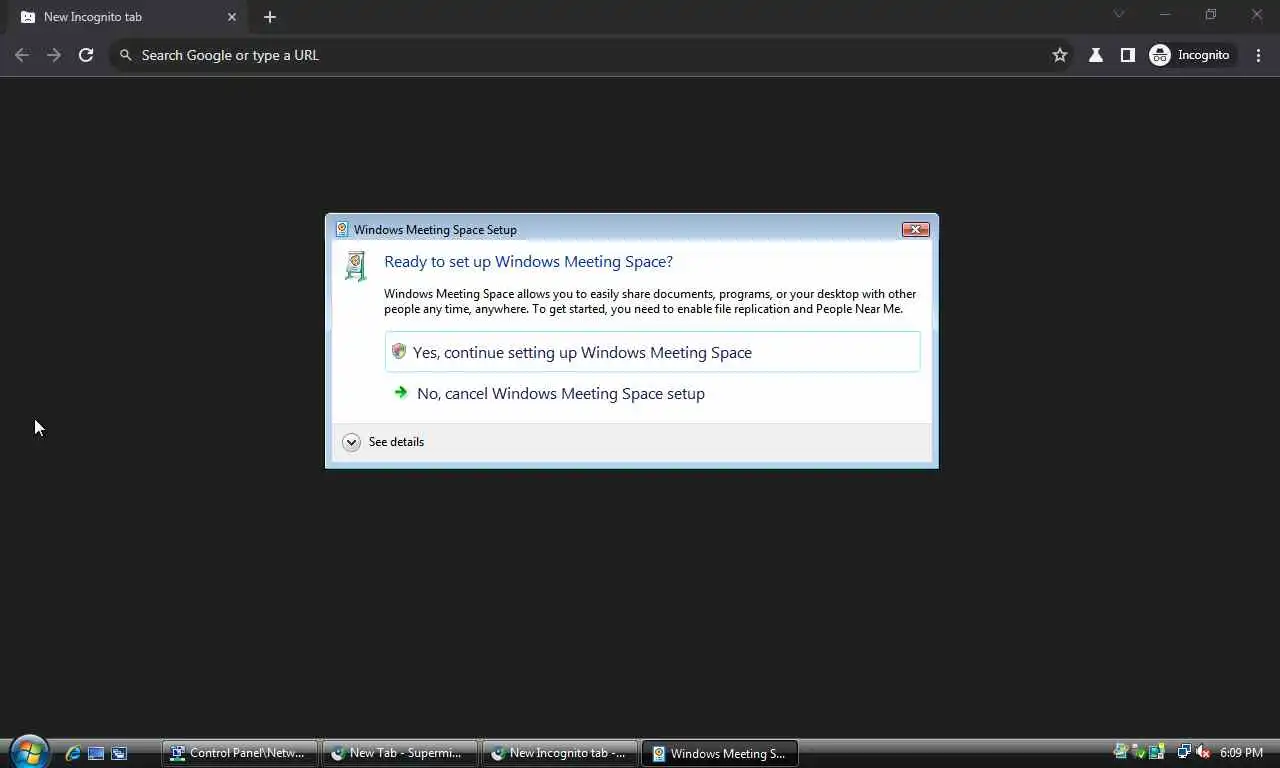
Task: Close the New Incognito tab
Action: 232,17
